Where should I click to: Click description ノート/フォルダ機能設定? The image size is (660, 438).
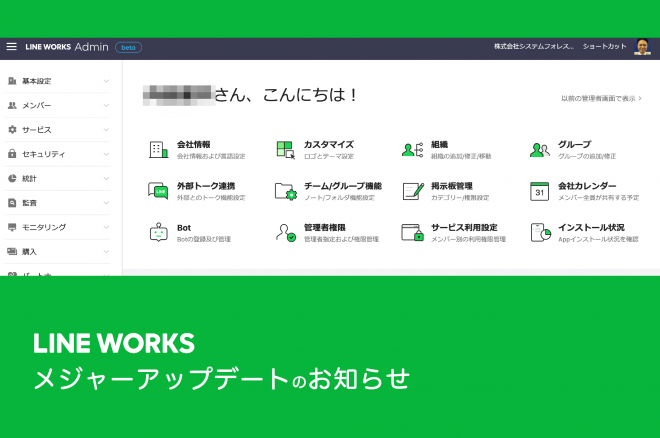tap(339, 198)
